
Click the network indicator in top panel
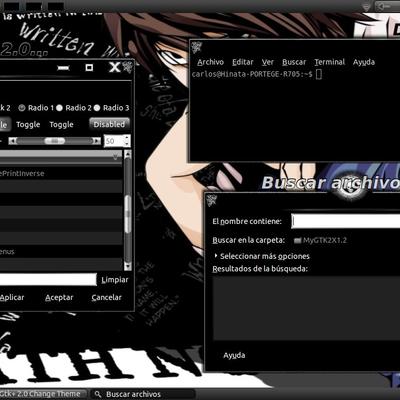coord(367,6)
